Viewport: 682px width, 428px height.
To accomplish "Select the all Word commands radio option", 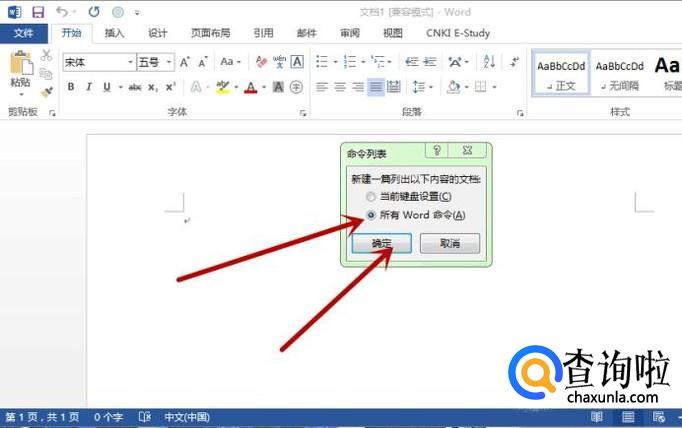I will (x=371, y=215).
